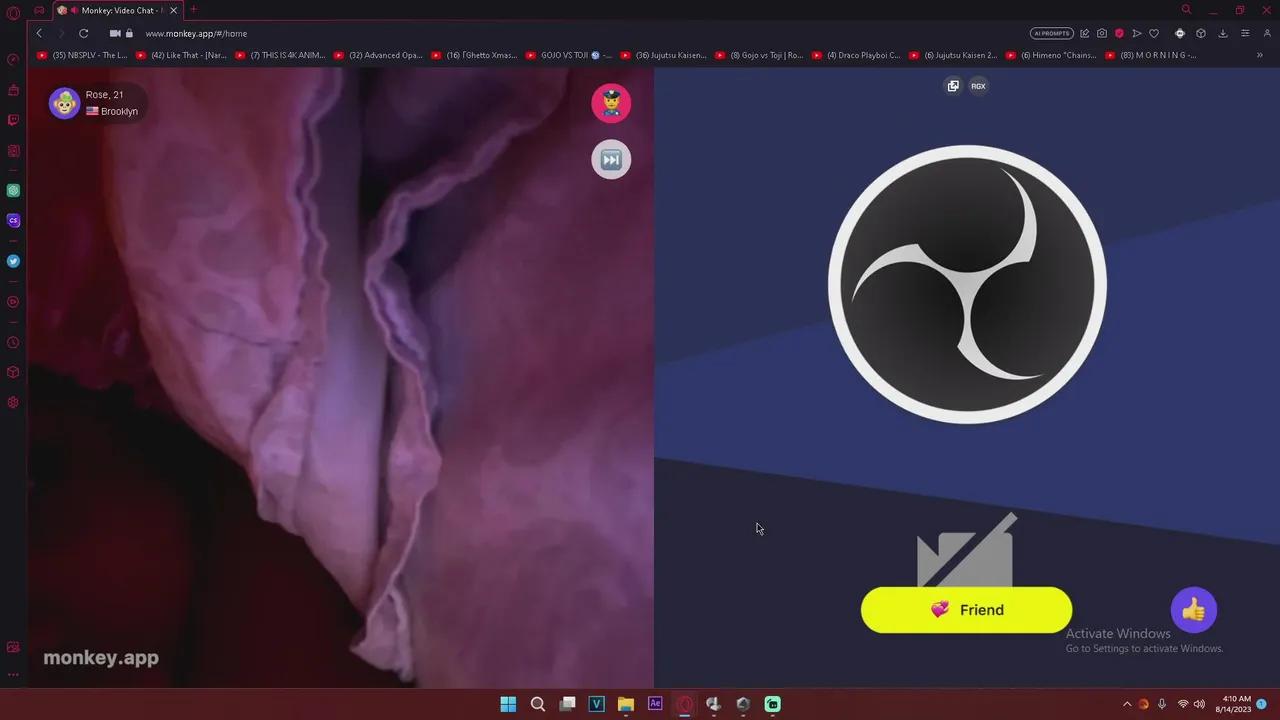
Task: Open bookmark '(42) Like That - [Nar...'
Action: (181, 55)
